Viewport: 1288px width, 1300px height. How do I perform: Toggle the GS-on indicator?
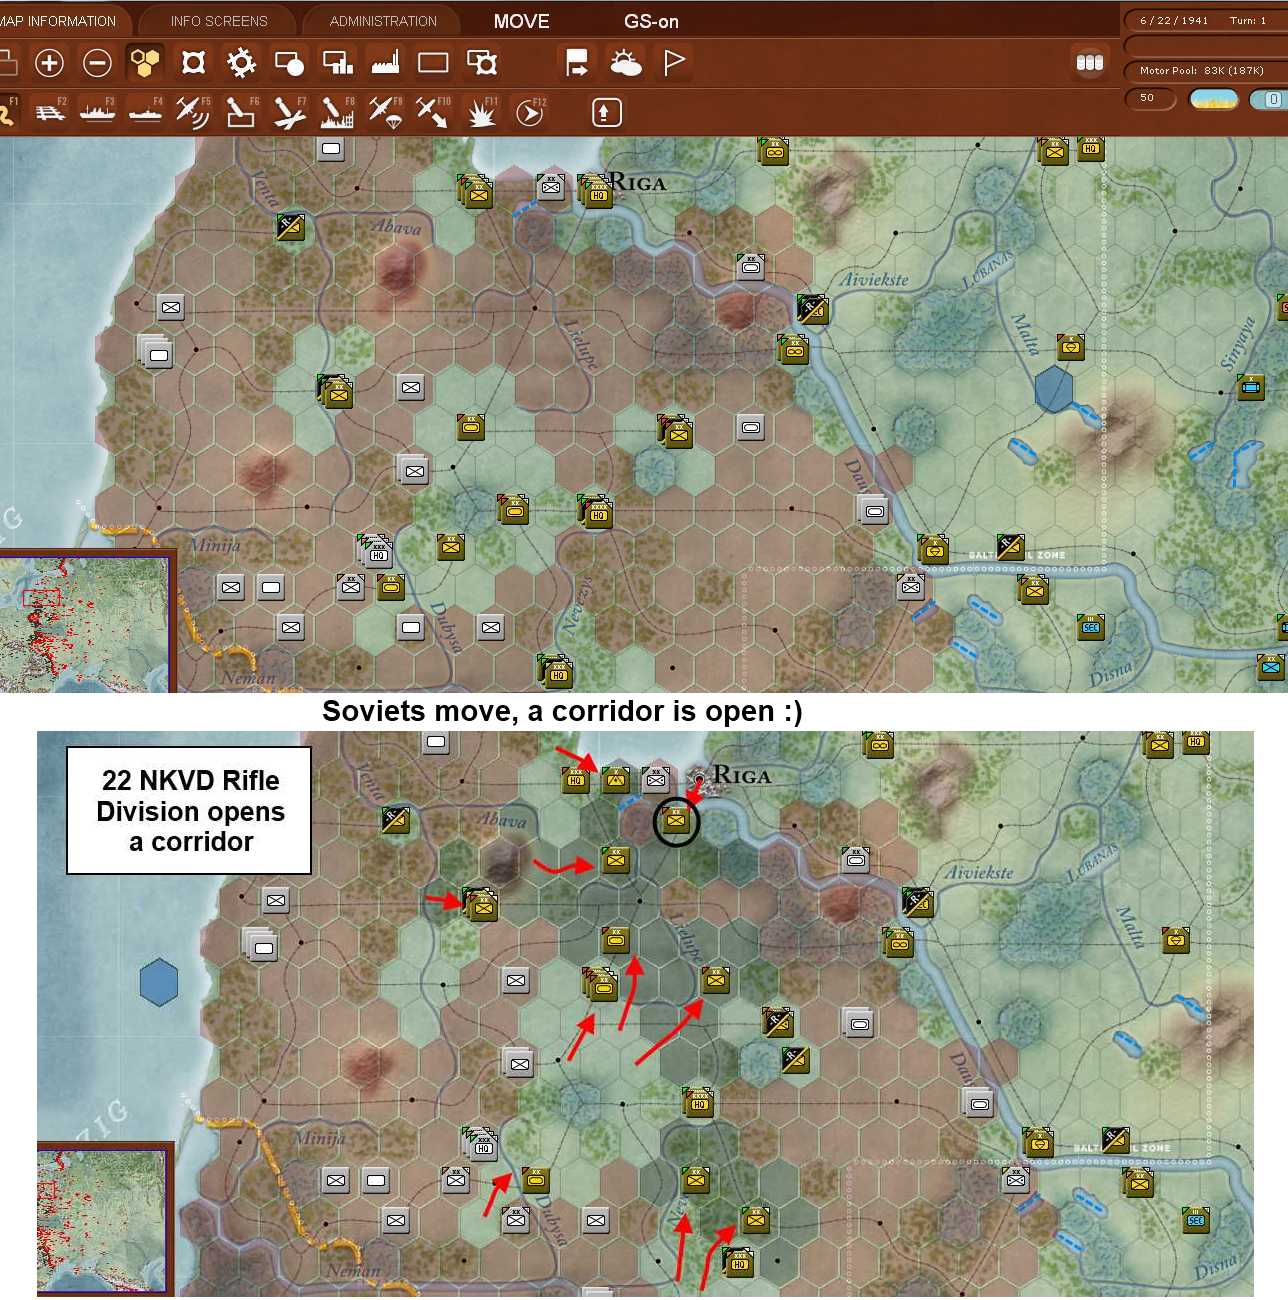coord(651,21)
